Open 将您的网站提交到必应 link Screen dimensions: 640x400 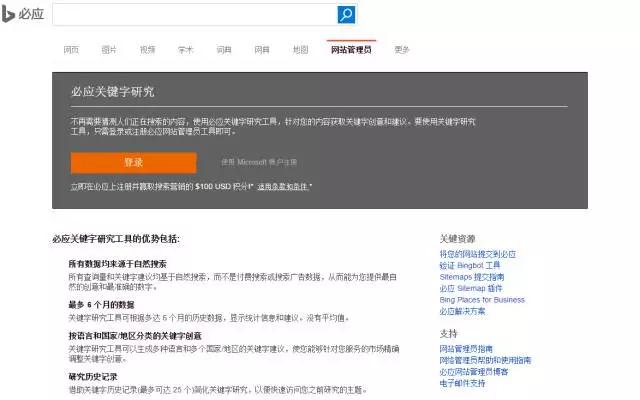point(478,254)
